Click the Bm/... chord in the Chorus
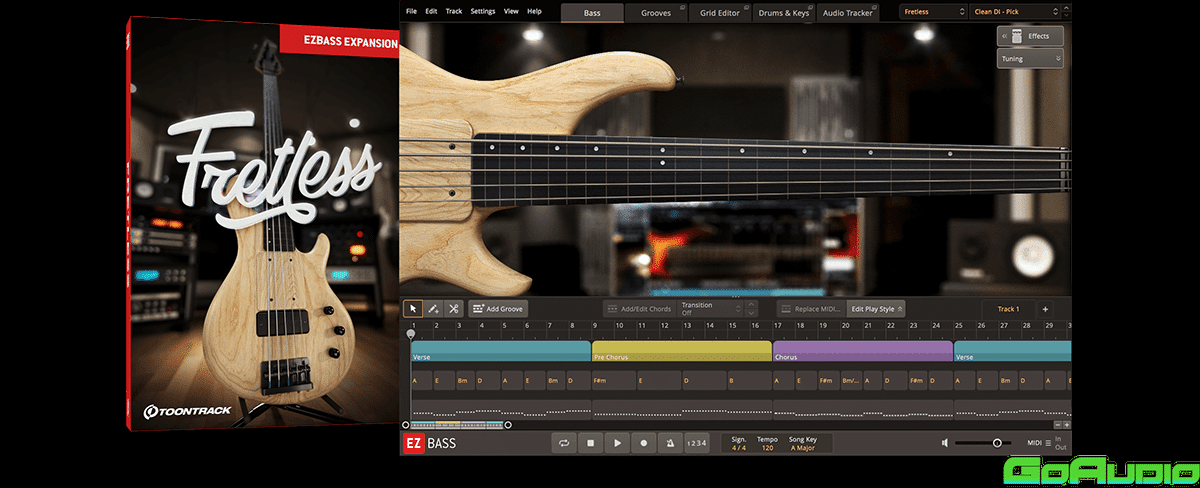The width and height of the screenshot is (1200, 488). tap(851, 381)
